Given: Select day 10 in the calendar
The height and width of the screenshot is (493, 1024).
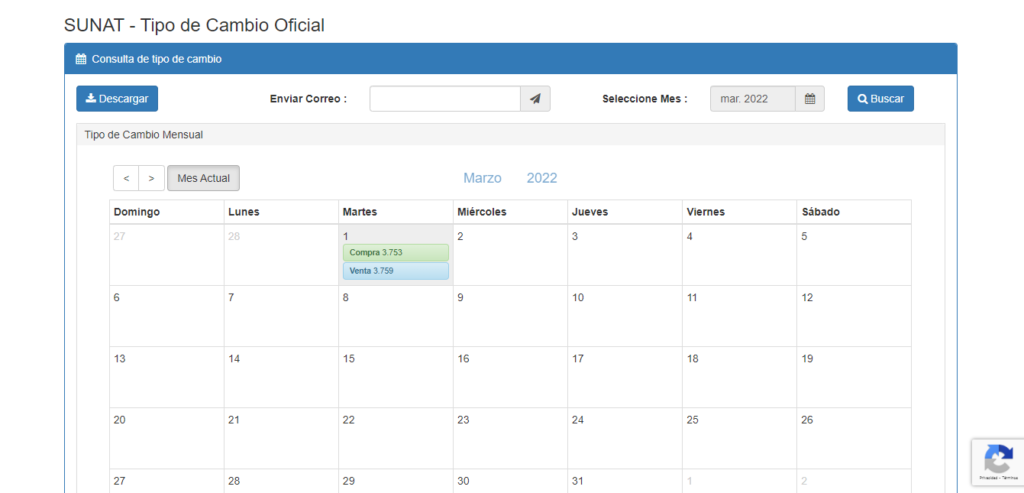Looking at the screenshot, I should pyautogui.click(x=625, y=316).
